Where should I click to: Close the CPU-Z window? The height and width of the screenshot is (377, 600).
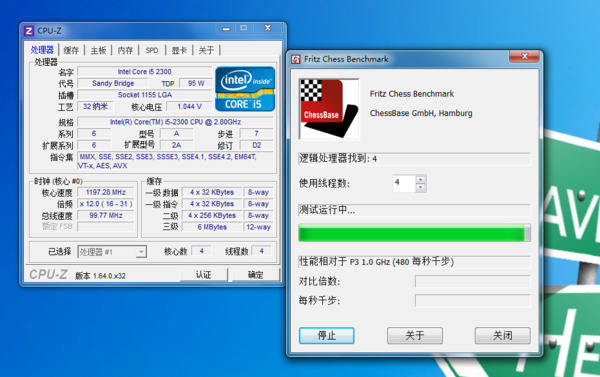tap(268, 28)
